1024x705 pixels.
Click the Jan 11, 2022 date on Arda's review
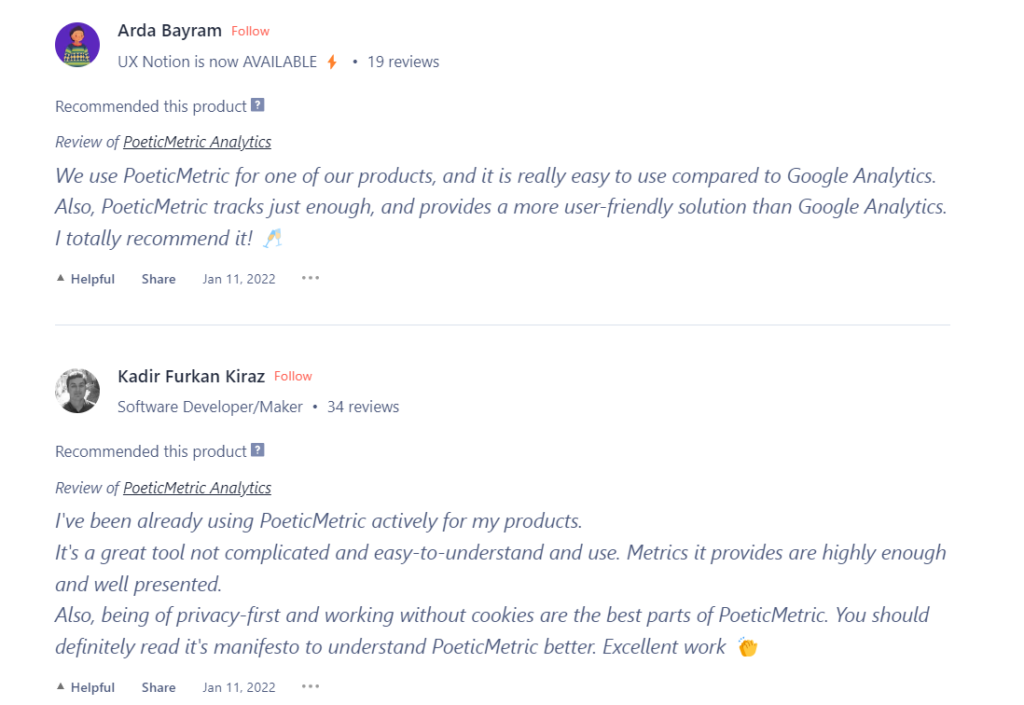coord(239,279)
